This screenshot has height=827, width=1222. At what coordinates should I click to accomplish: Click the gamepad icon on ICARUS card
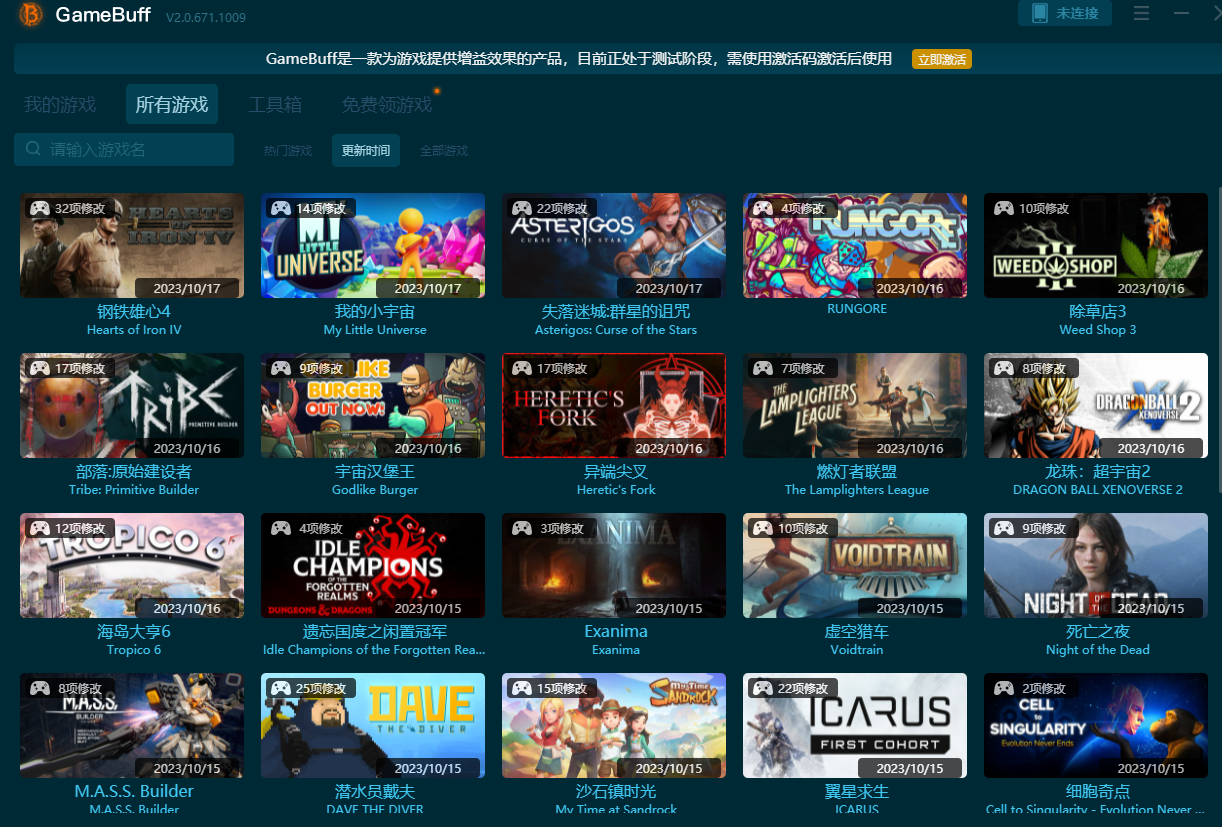point(762,688)
